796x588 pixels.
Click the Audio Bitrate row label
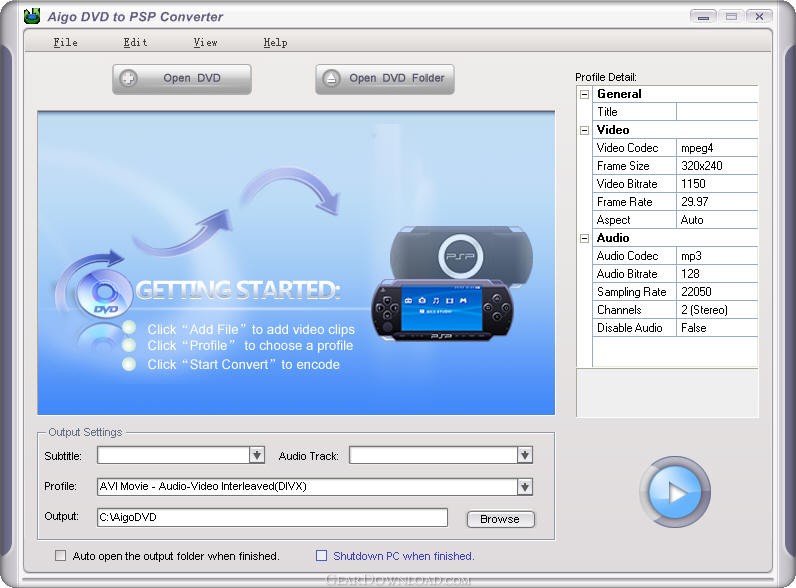pos(634,274)
